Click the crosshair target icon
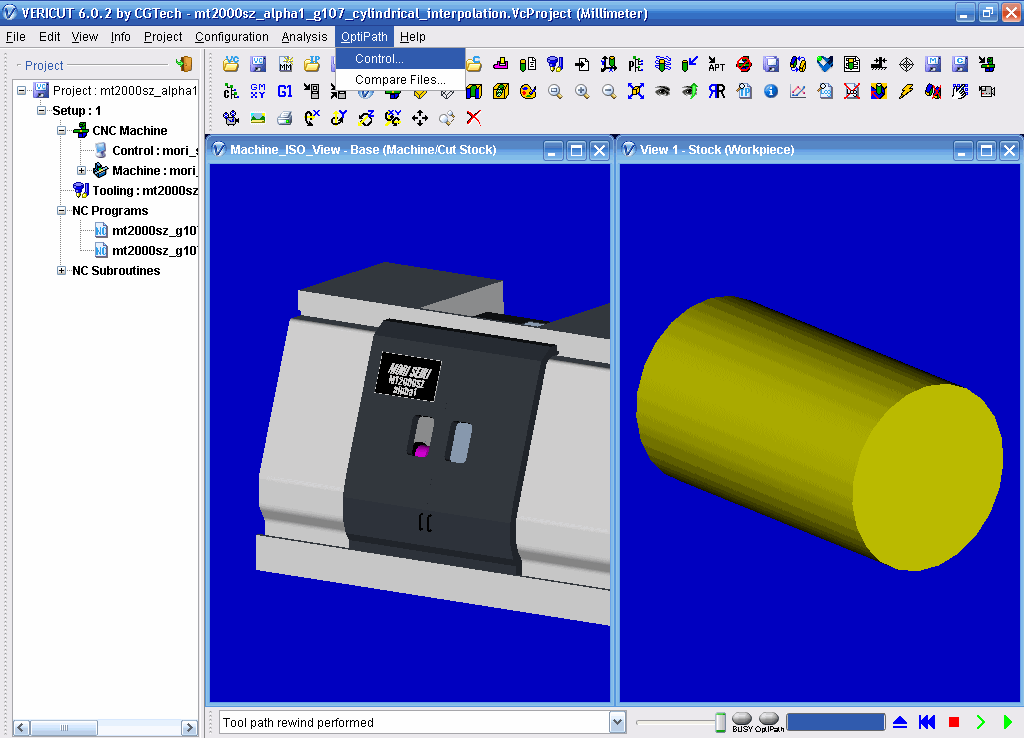This screenshot has height=738, width=1024. (906, 63)
